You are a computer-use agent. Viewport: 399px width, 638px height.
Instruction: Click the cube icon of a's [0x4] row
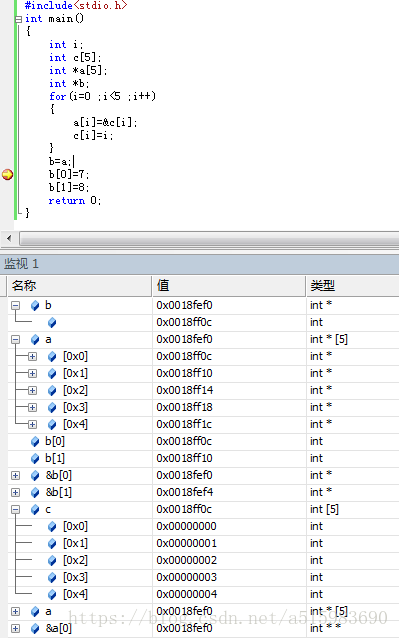pyautogui.click(x=52, y=424)
